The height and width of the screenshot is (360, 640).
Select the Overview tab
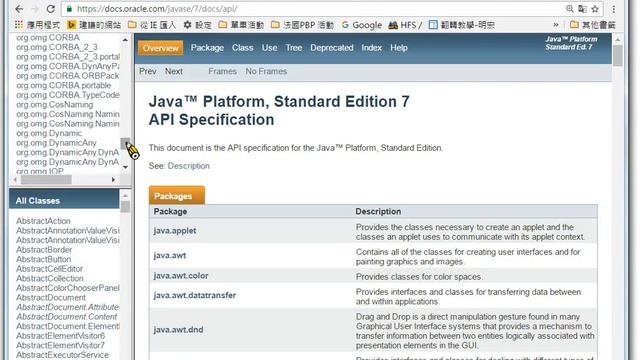point(160,48)
